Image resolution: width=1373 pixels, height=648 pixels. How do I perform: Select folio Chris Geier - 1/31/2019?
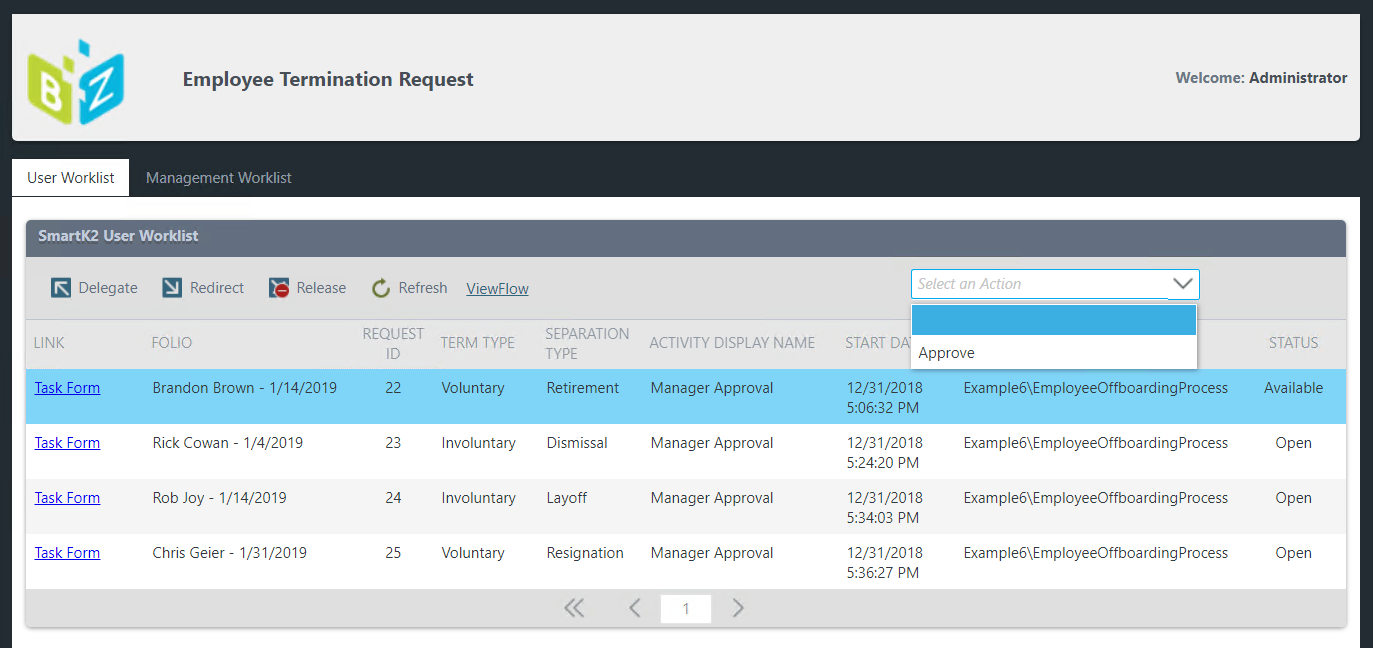230,553
